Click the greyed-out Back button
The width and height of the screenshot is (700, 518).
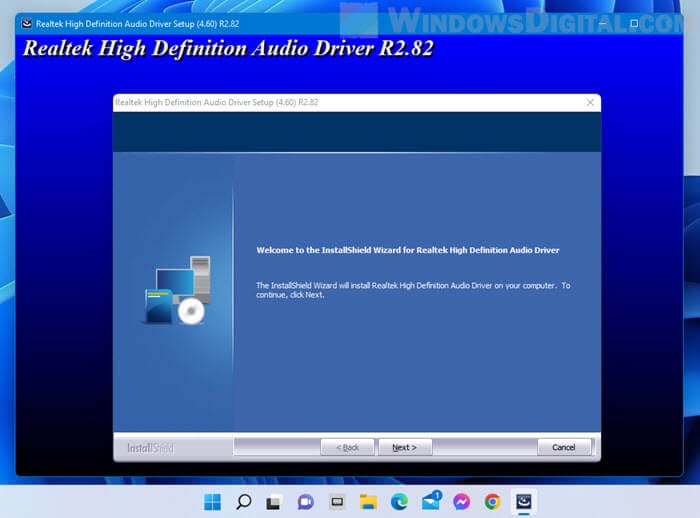pyautogui.click(x=347, y=447)
